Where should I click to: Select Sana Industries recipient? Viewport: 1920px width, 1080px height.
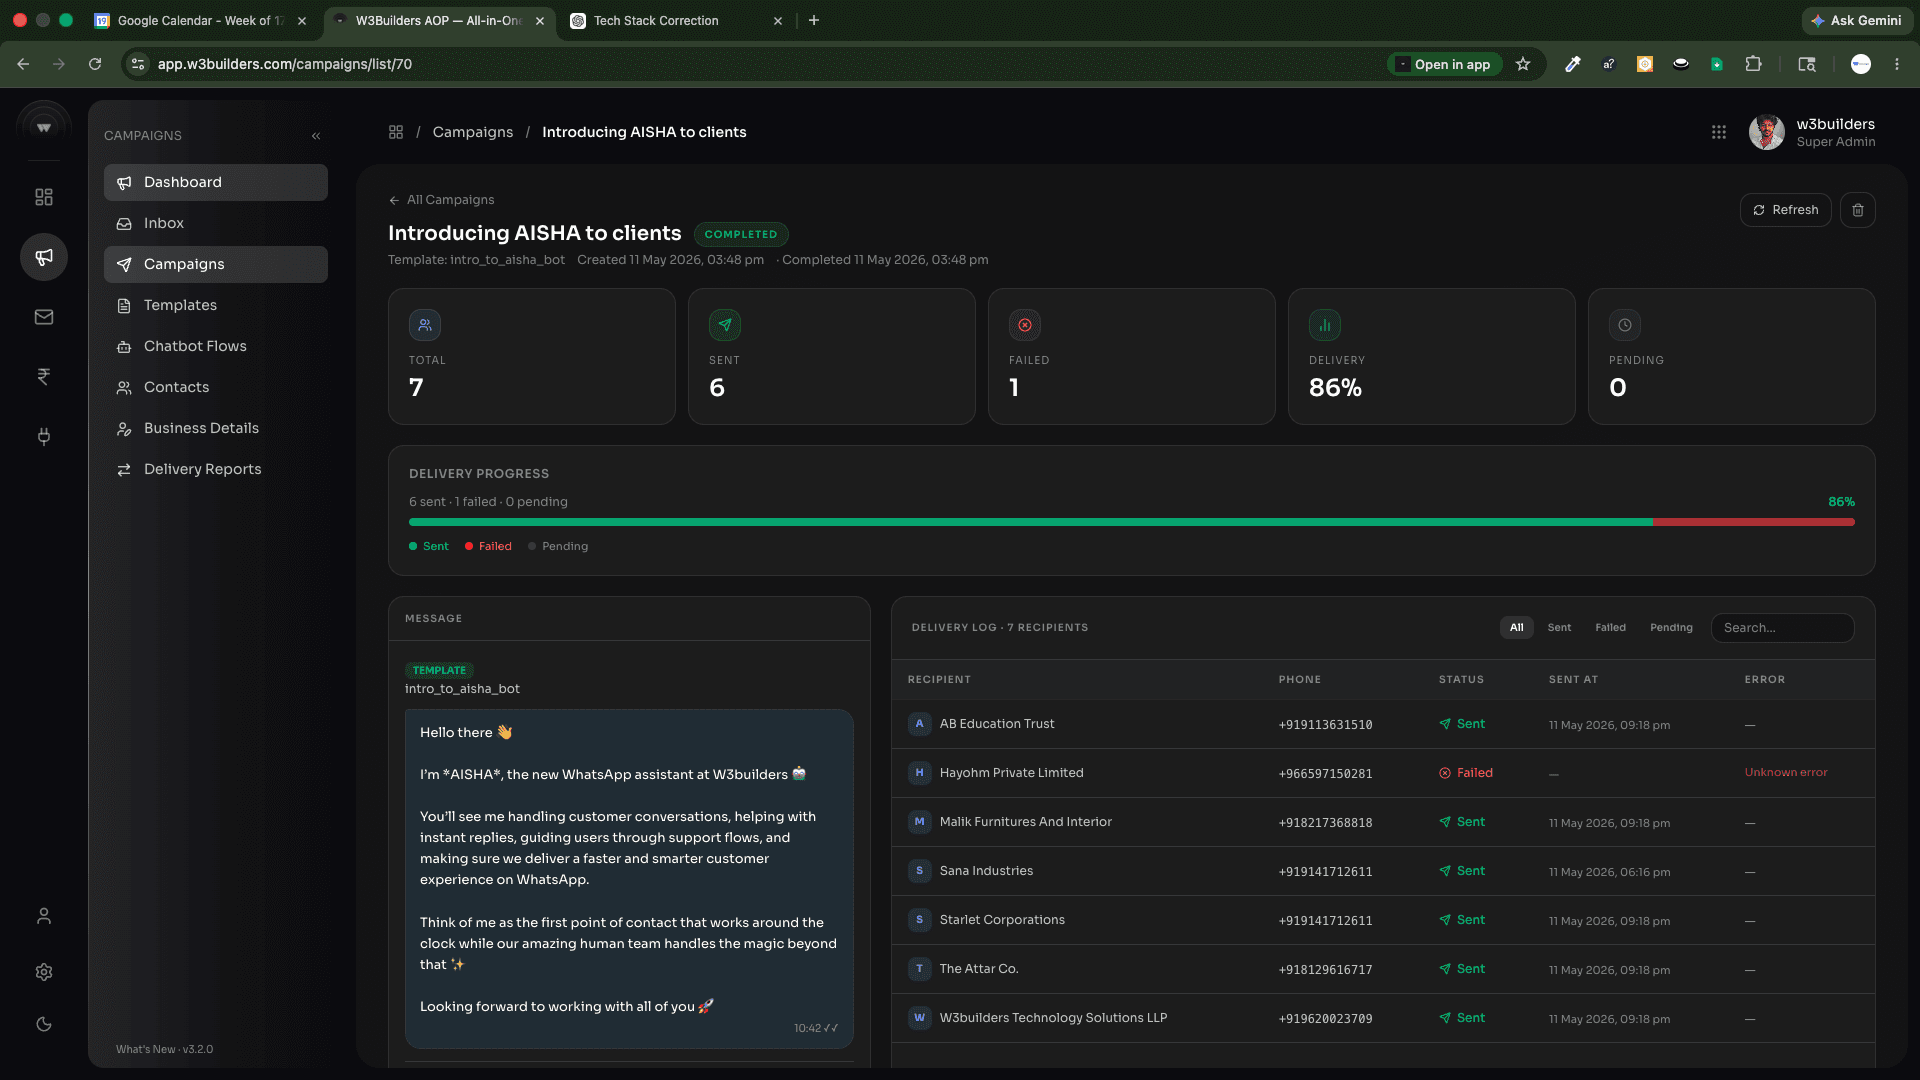click(1383, 871)
